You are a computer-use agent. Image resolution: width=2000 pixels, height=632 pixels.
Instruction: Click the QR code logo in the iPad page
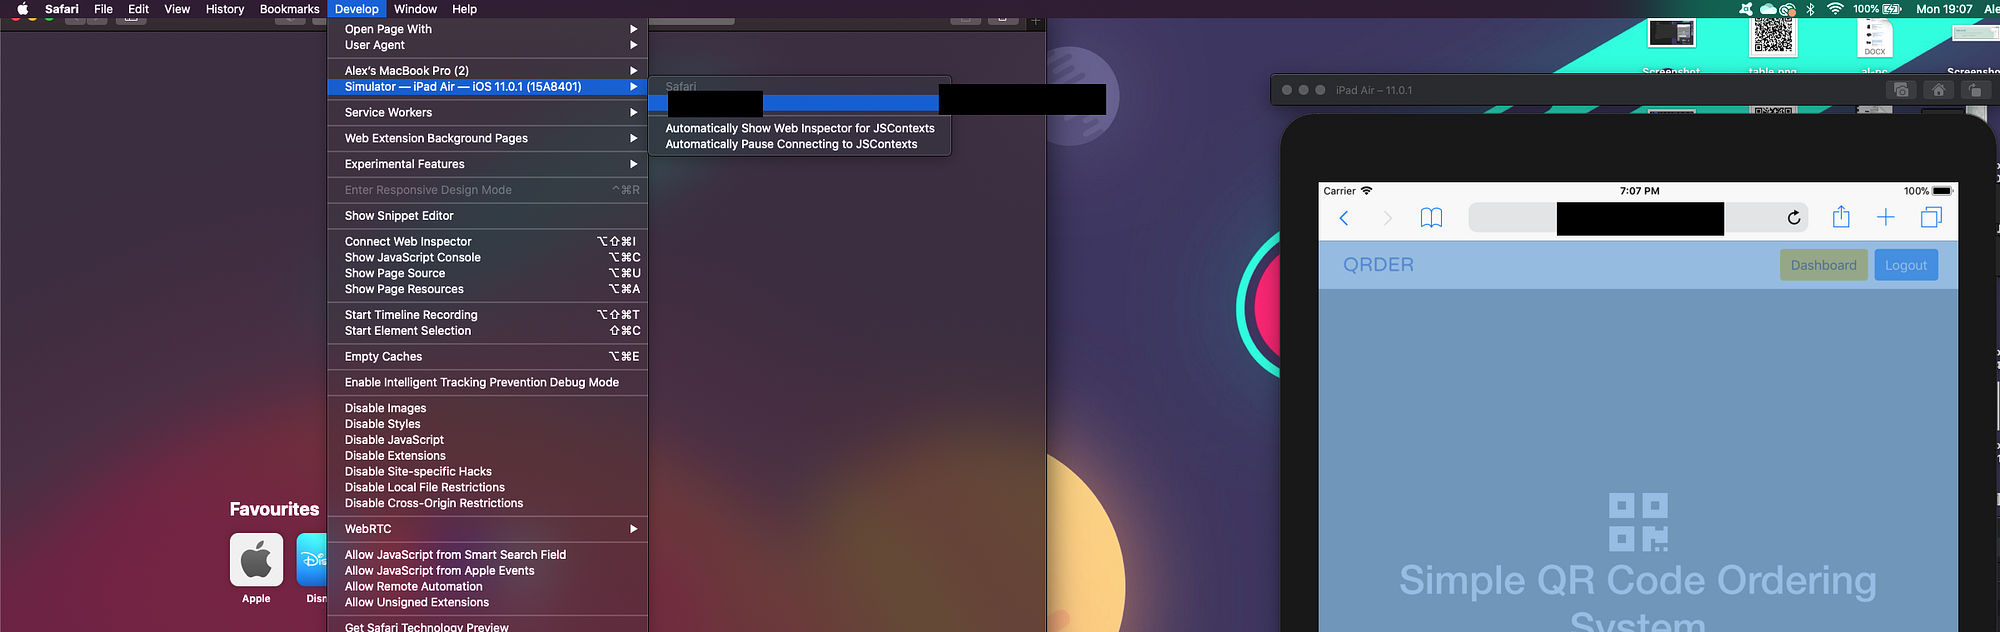coord(1638,522)
